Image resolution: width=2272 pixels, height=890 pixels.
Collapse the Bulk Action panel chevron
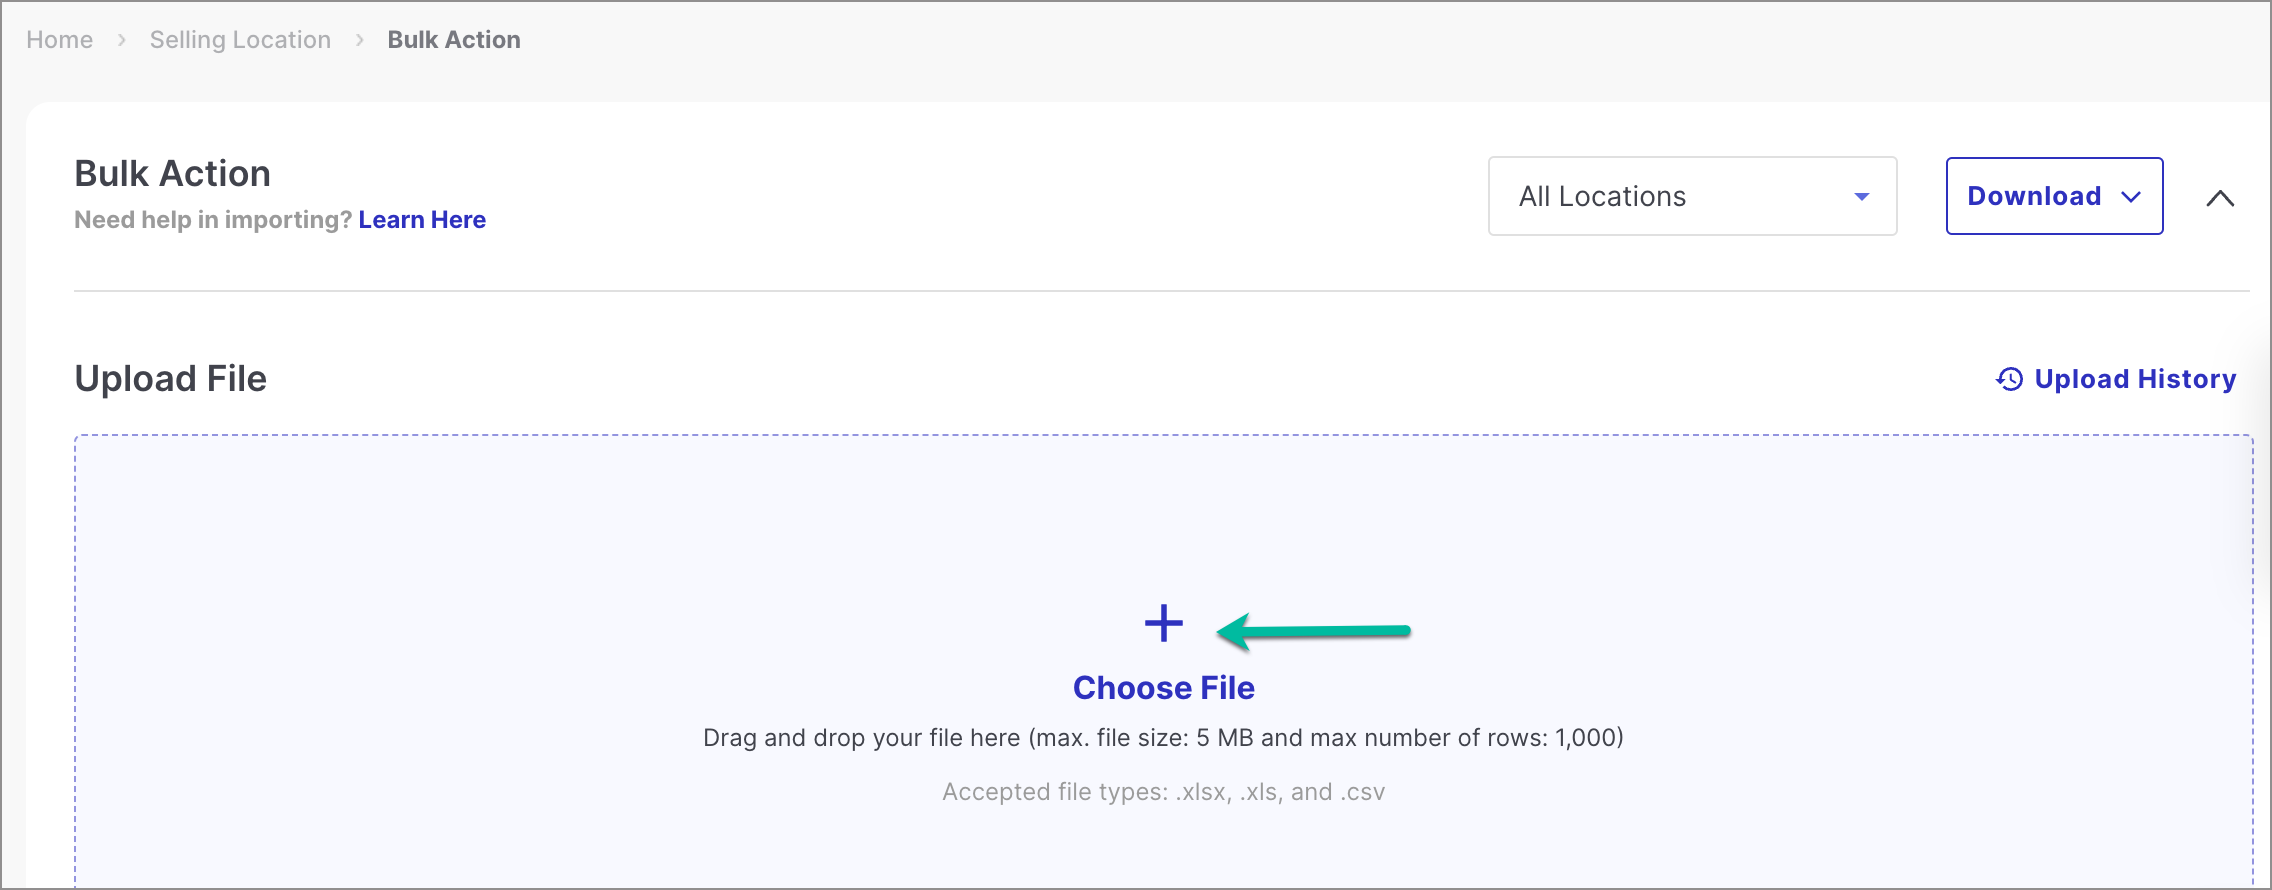point(2220,198)
